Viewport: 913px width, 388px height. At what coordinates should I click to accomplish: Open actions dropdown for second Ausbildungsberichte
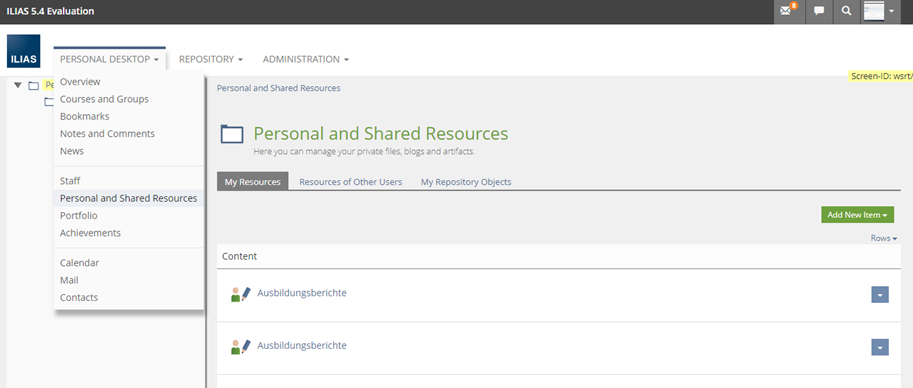(x=880, y=347)
